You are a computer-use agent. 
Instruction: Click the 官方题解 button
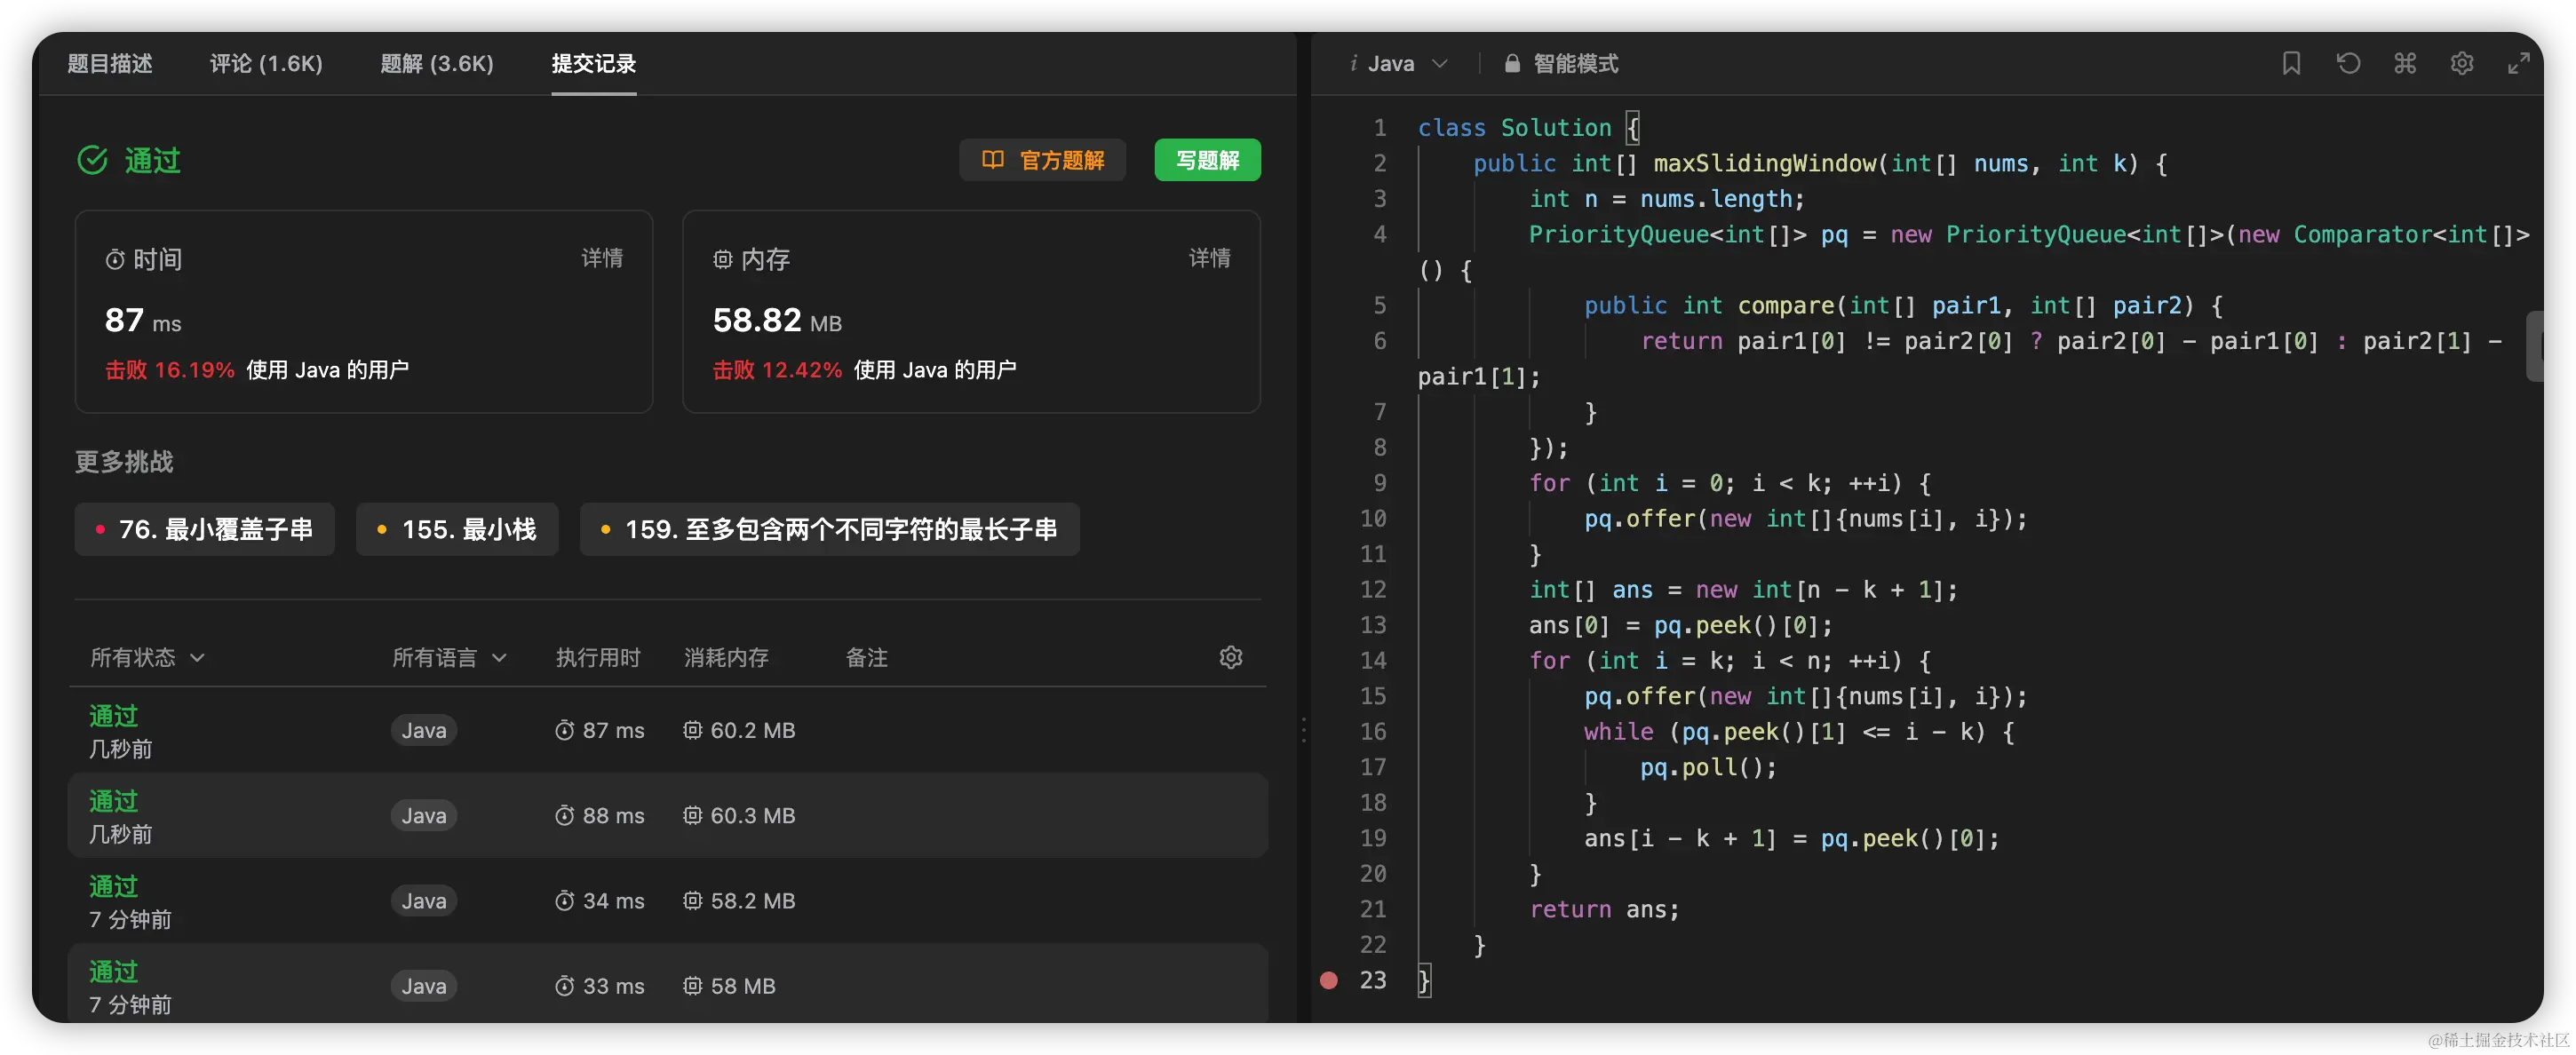[x=1042, y=160]
